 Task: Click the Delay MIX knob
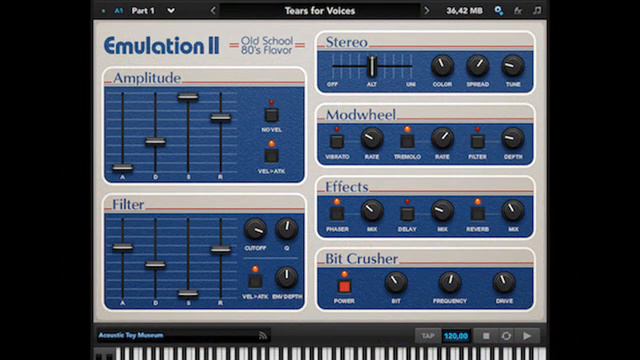[442, 211]
